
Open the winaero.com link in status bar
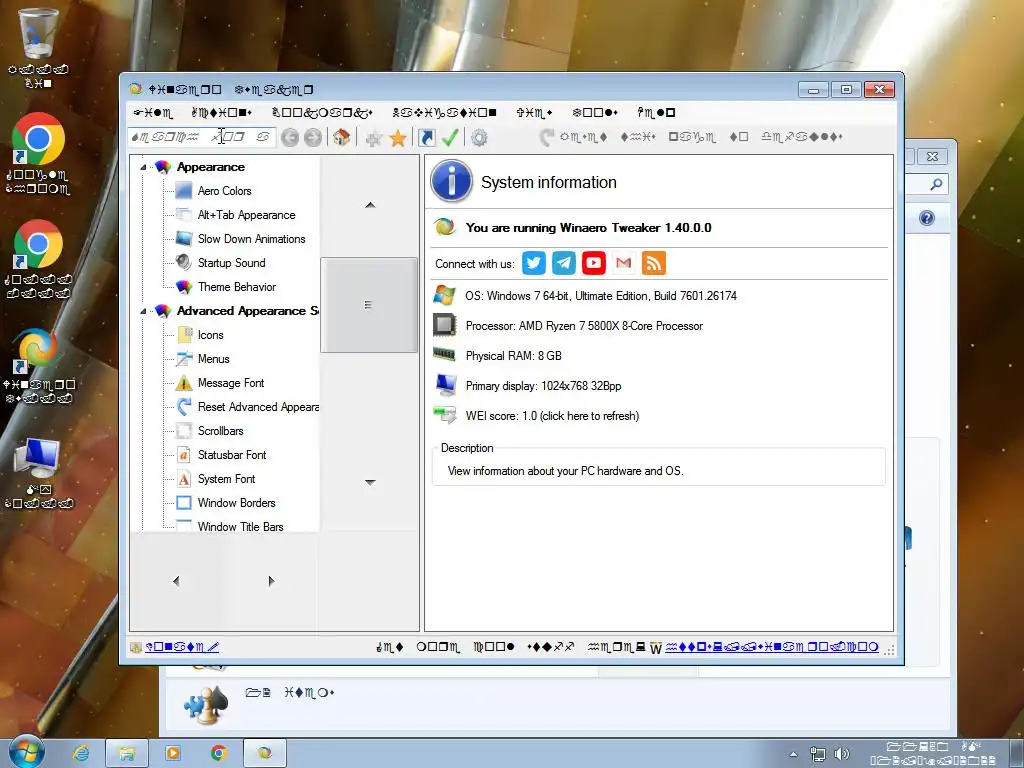coord(771,647)
